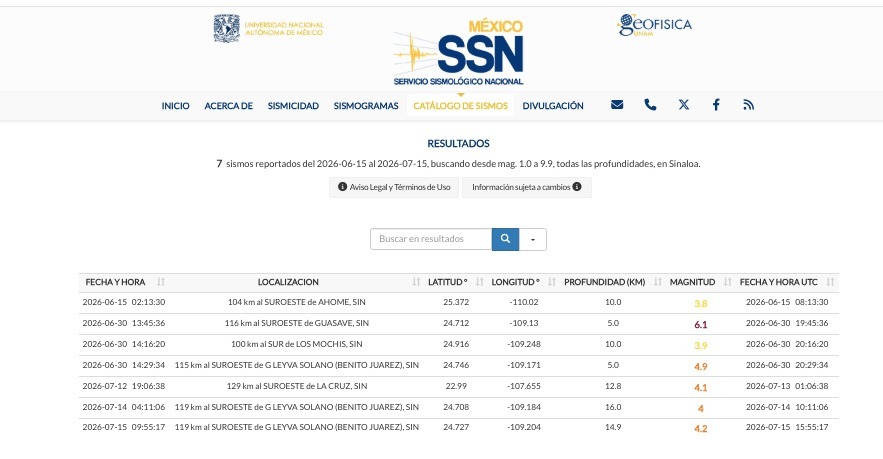Viewport: 883px width, 459px height.
Task: Click the longitude value -109.204
Action: click(524, 427)
